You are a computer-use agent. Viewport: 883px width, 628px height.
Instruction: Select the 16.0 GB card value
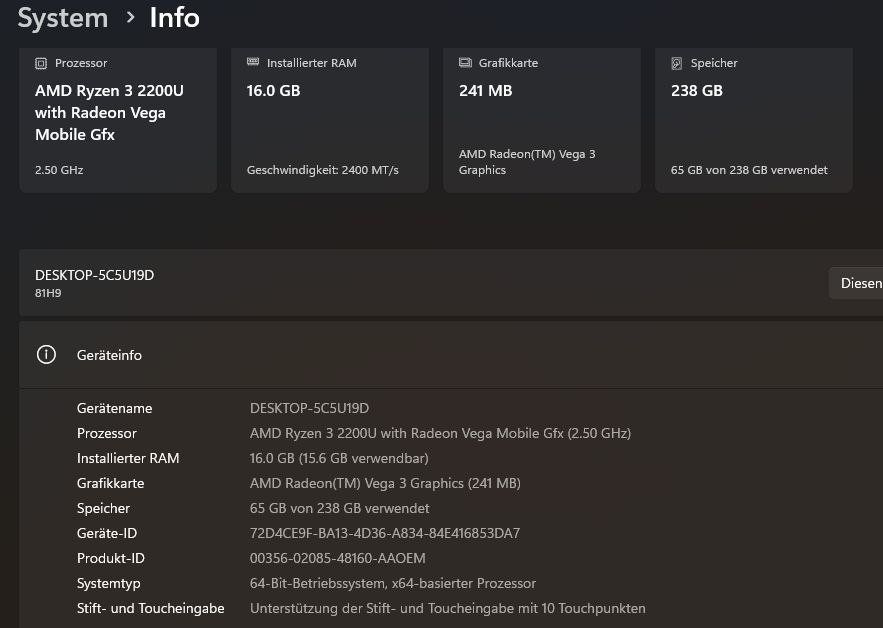273,91
